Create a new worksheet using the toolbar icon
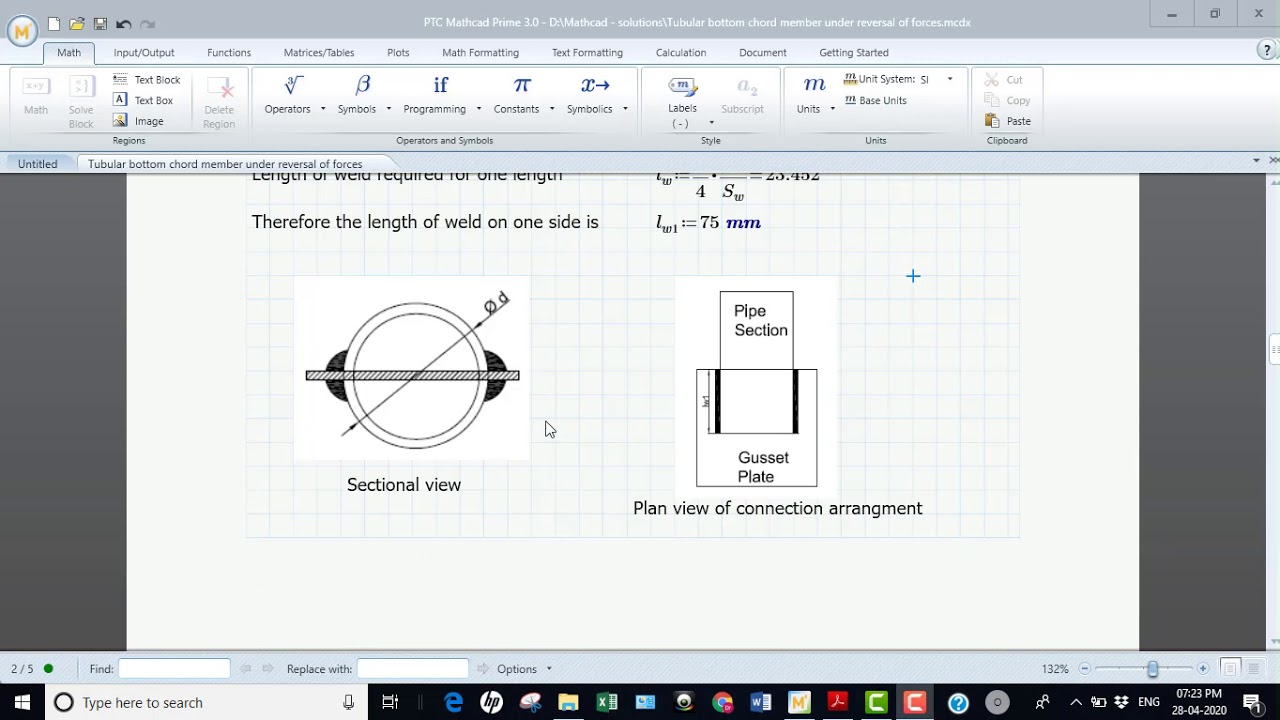 click(53, 23)
